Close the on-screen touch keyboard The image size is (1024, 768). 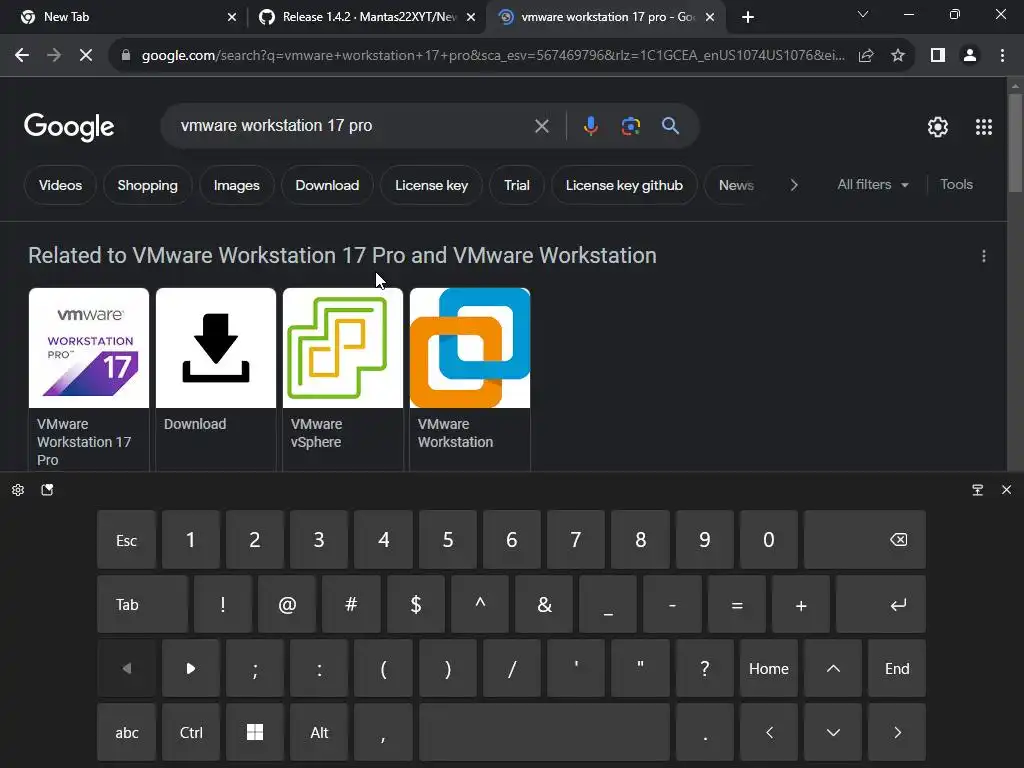point(1006,490)
